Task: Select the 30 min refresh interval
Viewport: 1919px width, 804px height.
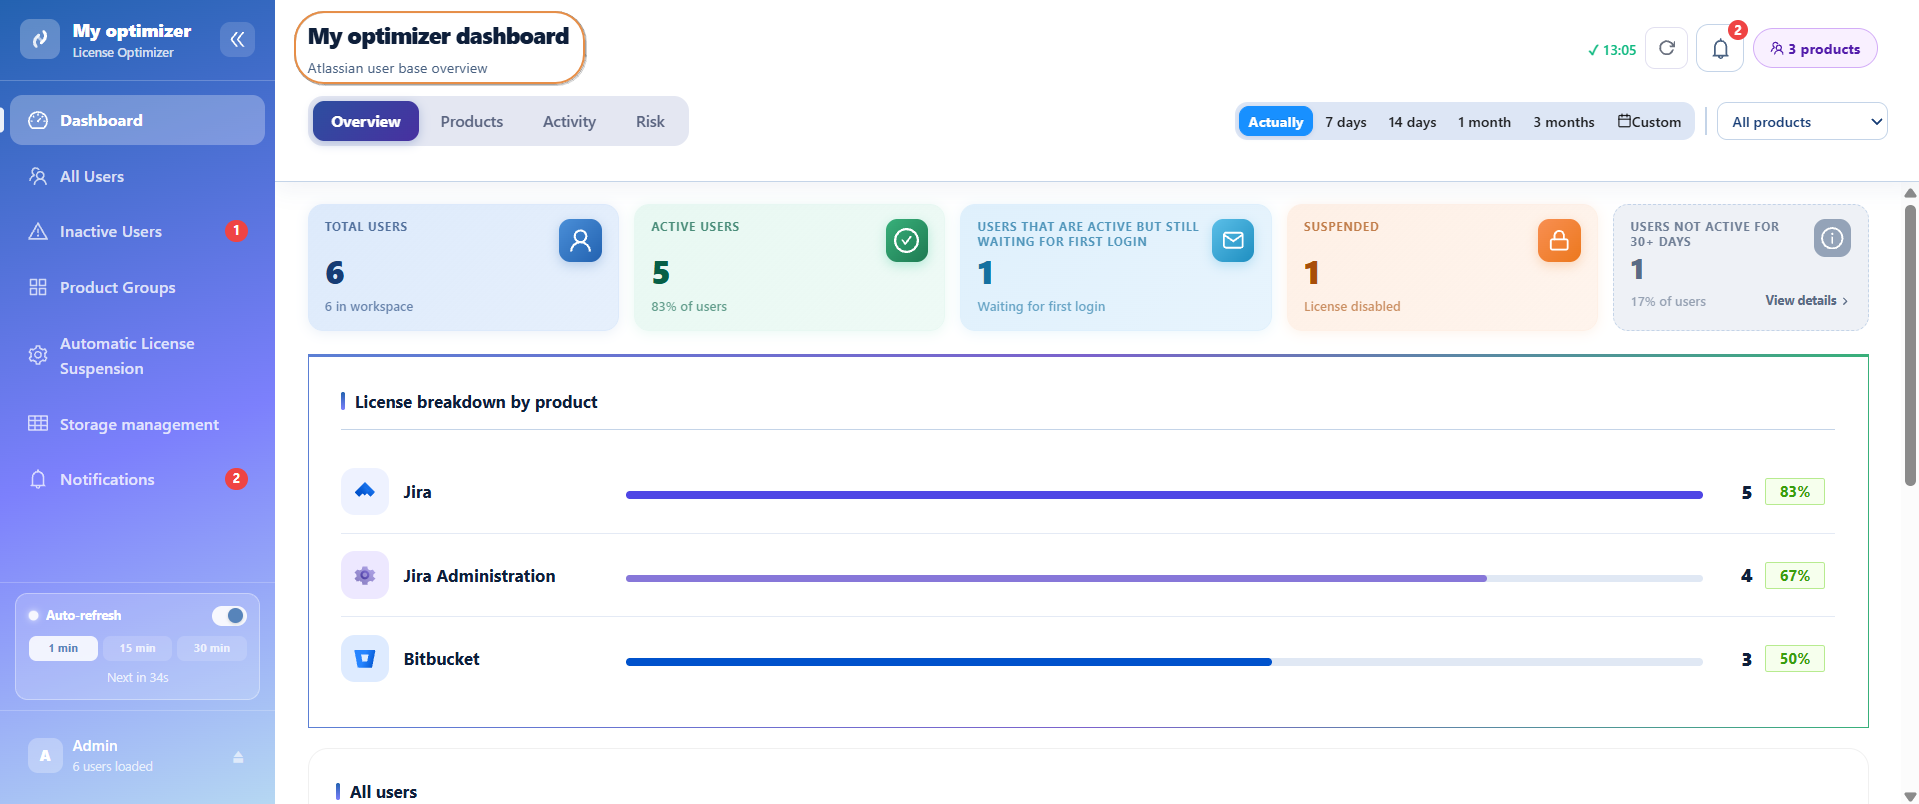Action: point(212,648)
